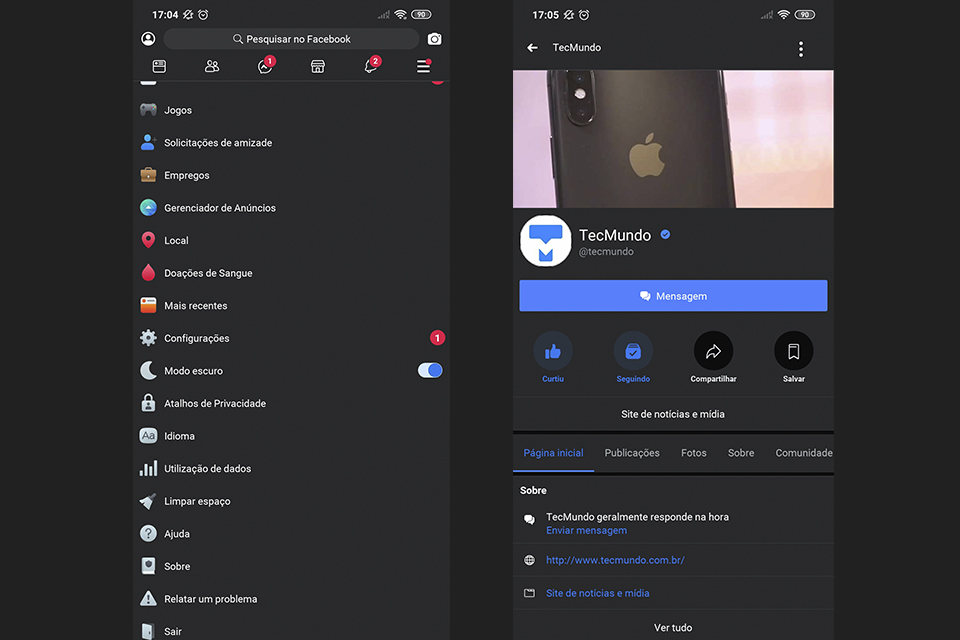Click the Ajuda question mark icon

[x=148, y=533]
